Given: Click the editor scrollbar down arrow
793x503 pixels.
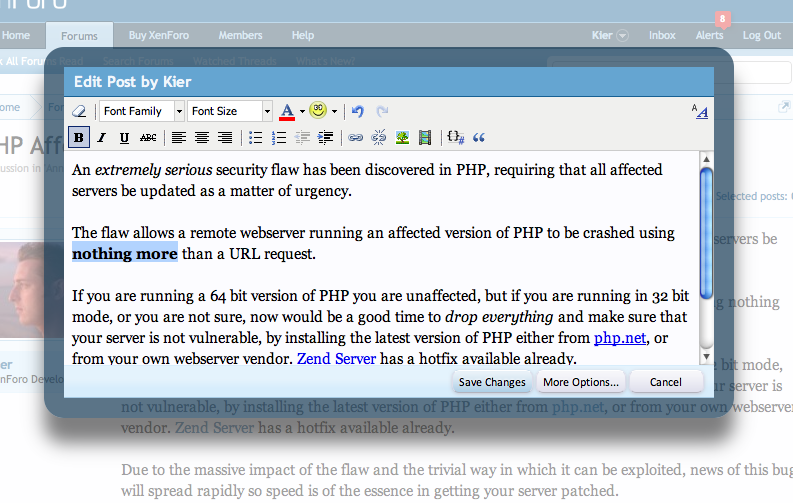Looking at the screenshot, I should coord(707,356).
